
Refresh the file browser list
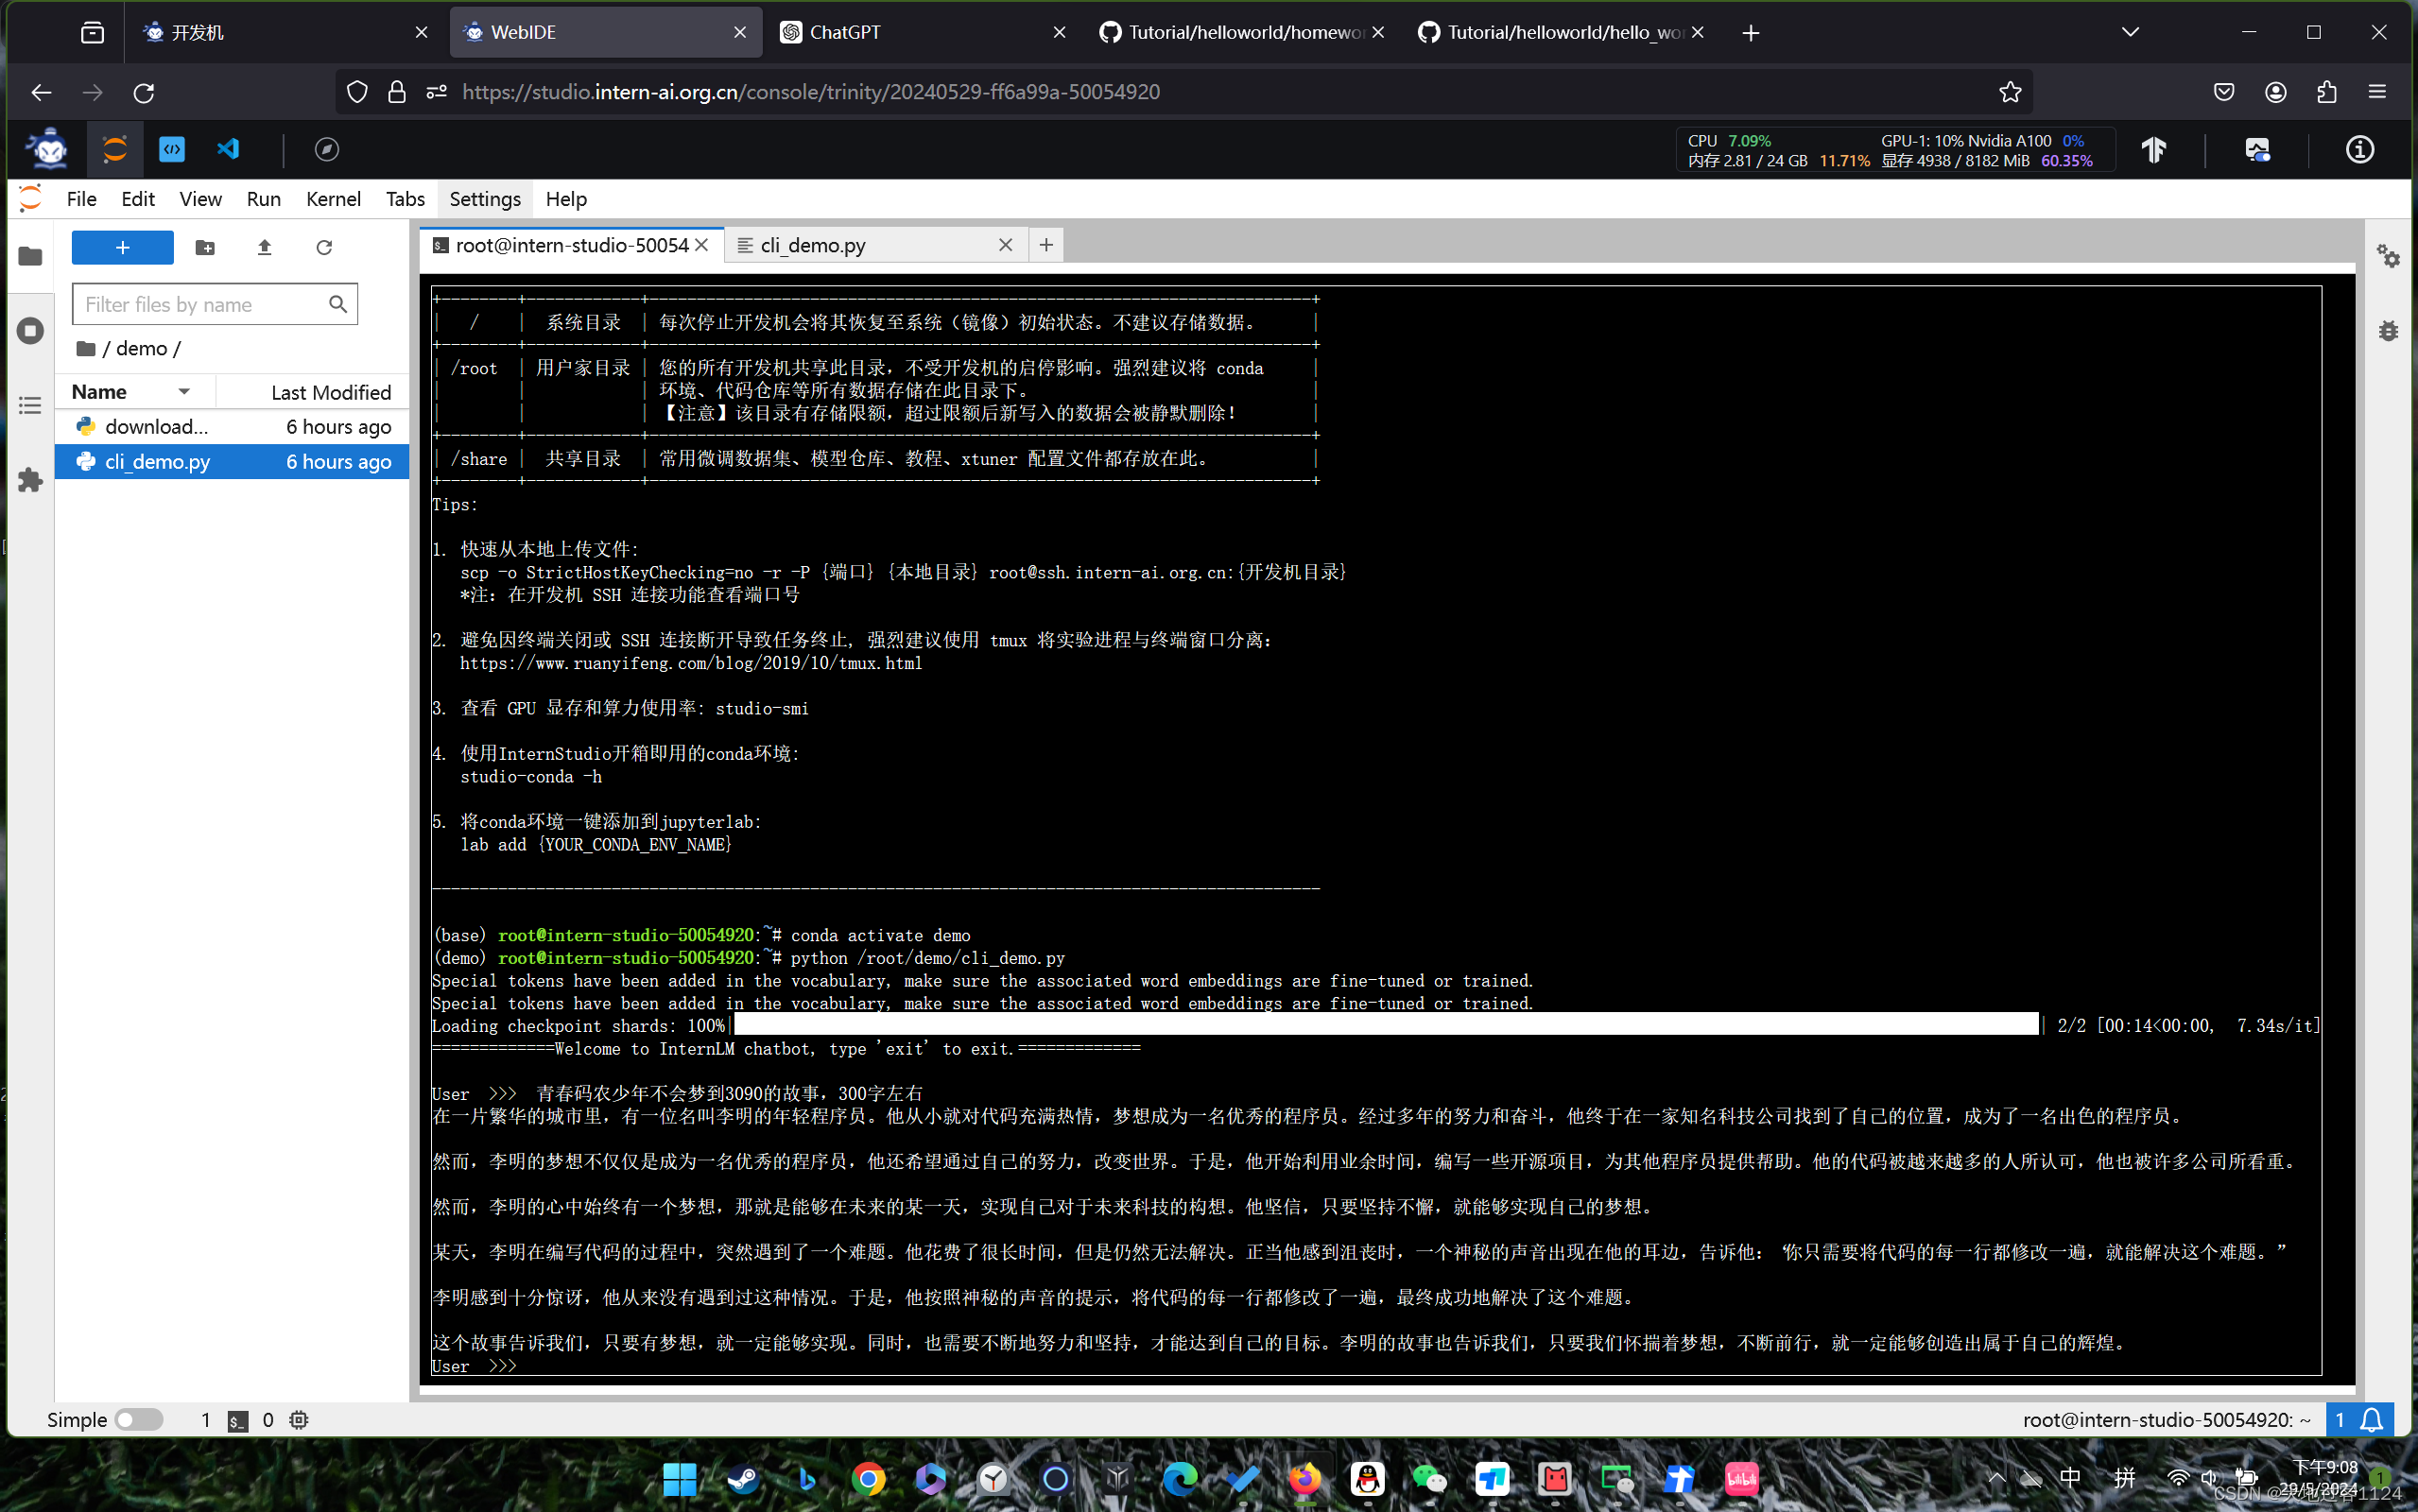324,247
